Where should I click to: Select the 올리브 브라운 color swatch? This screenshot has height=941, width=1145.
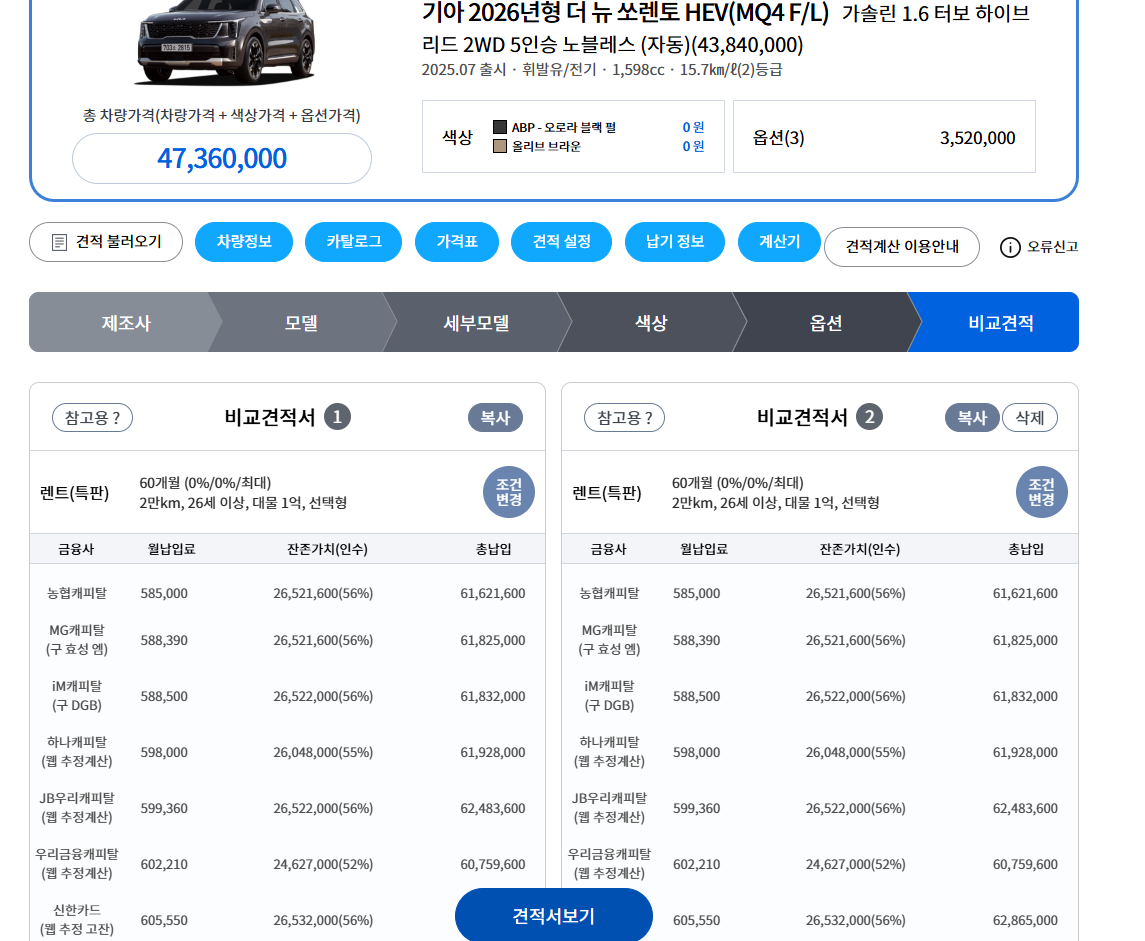pyautogui.click(x=500, y=146)
